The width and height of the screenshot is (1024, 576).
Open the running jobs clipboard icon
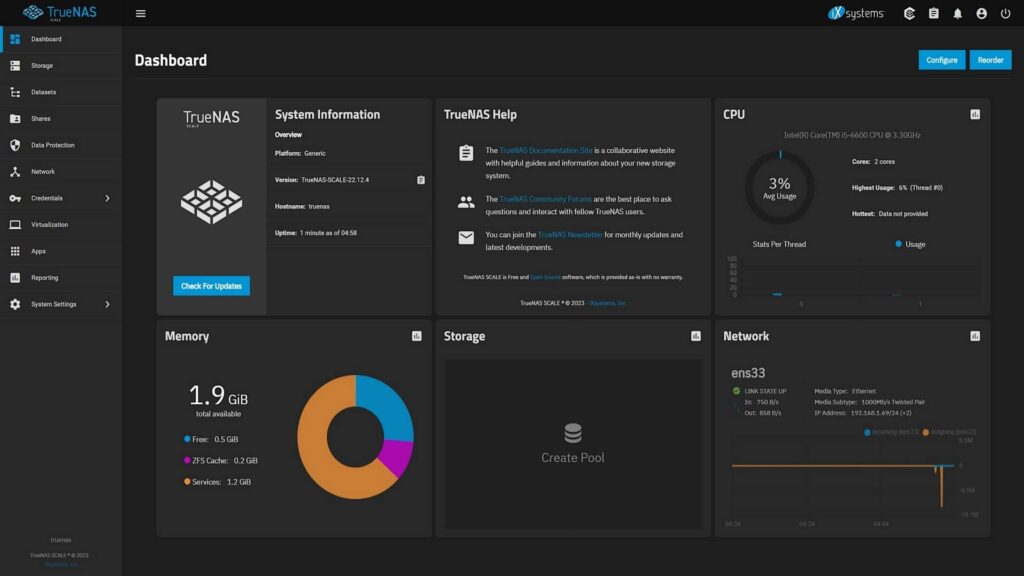coord(935,13)
